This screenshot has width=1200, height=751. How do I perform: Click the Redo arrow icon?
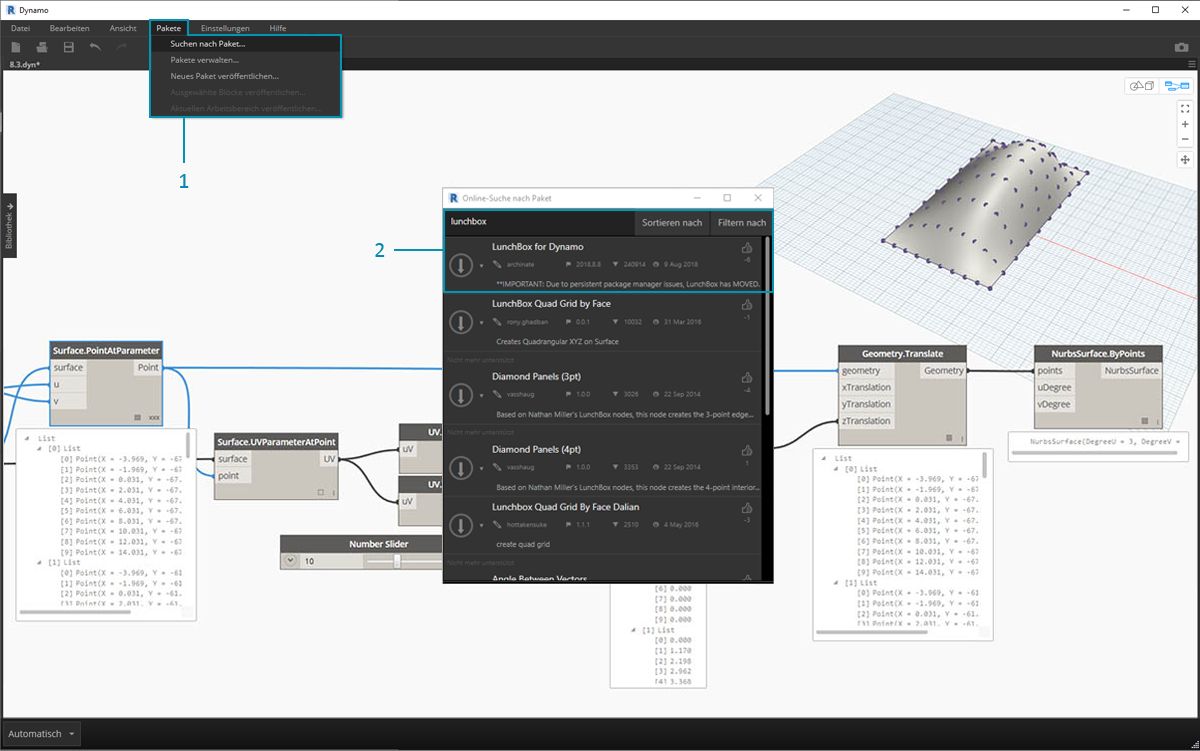pyautogui.click(x=122, y=47)
